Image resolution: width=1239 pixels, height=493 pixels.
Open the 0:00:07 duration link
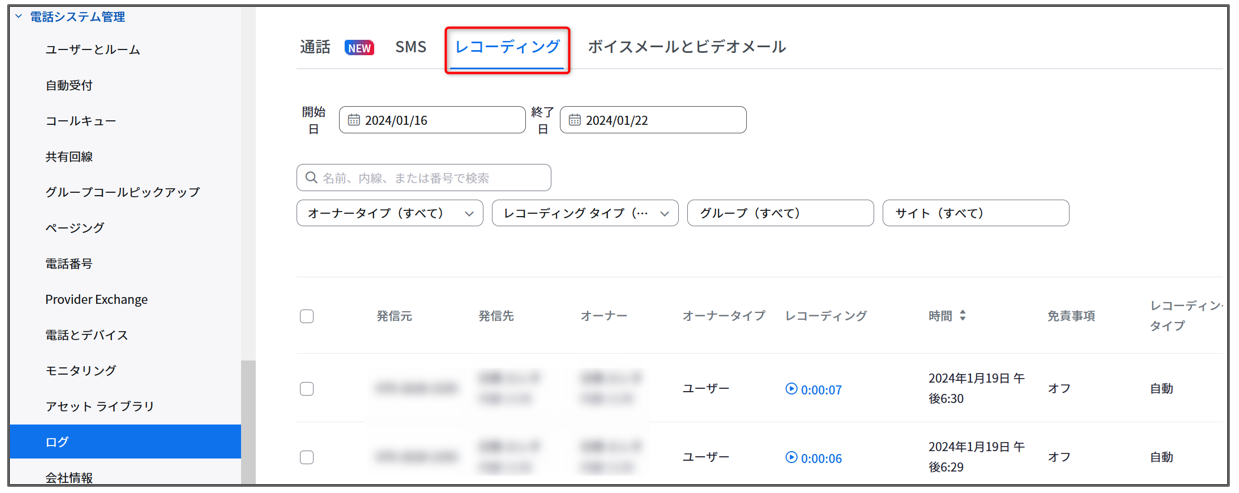[x=821, y=390]
